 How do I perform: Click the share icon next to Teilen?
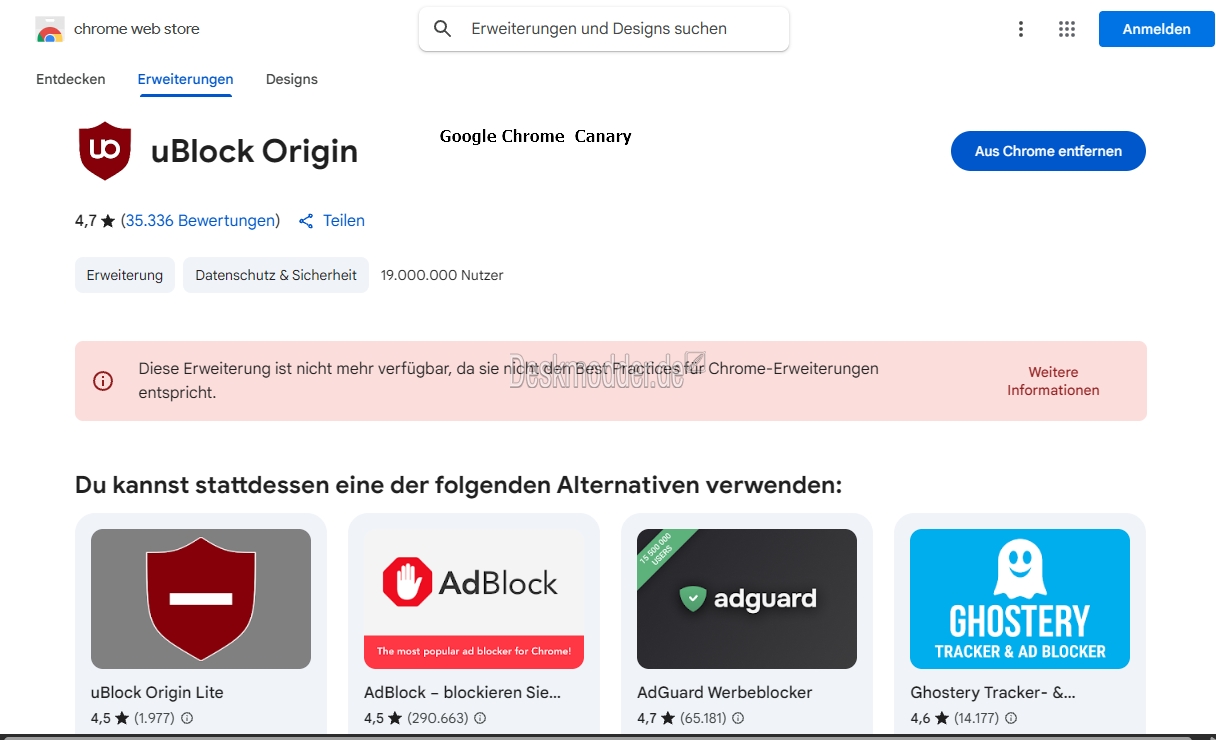307,221
